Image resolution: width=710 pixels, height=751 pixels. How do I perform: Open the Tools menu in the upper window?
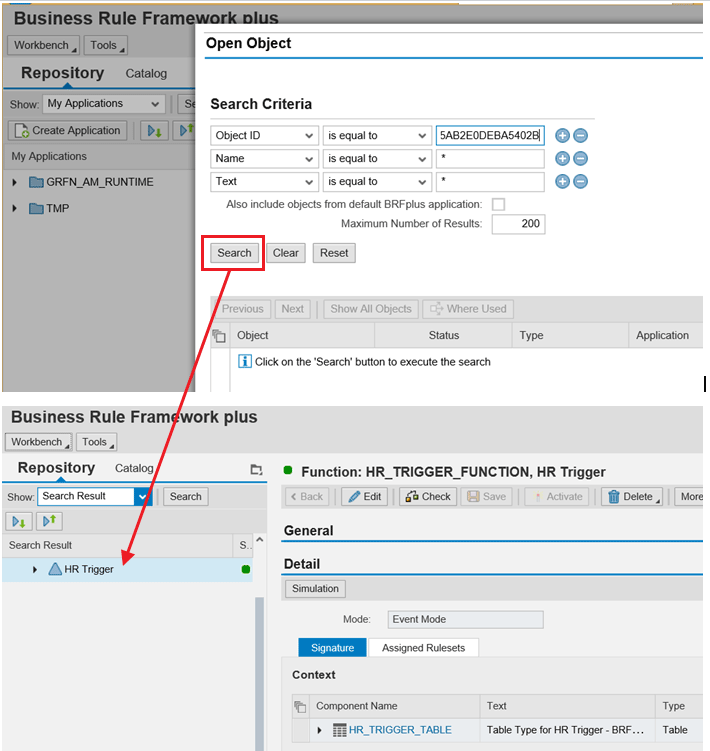106,46
